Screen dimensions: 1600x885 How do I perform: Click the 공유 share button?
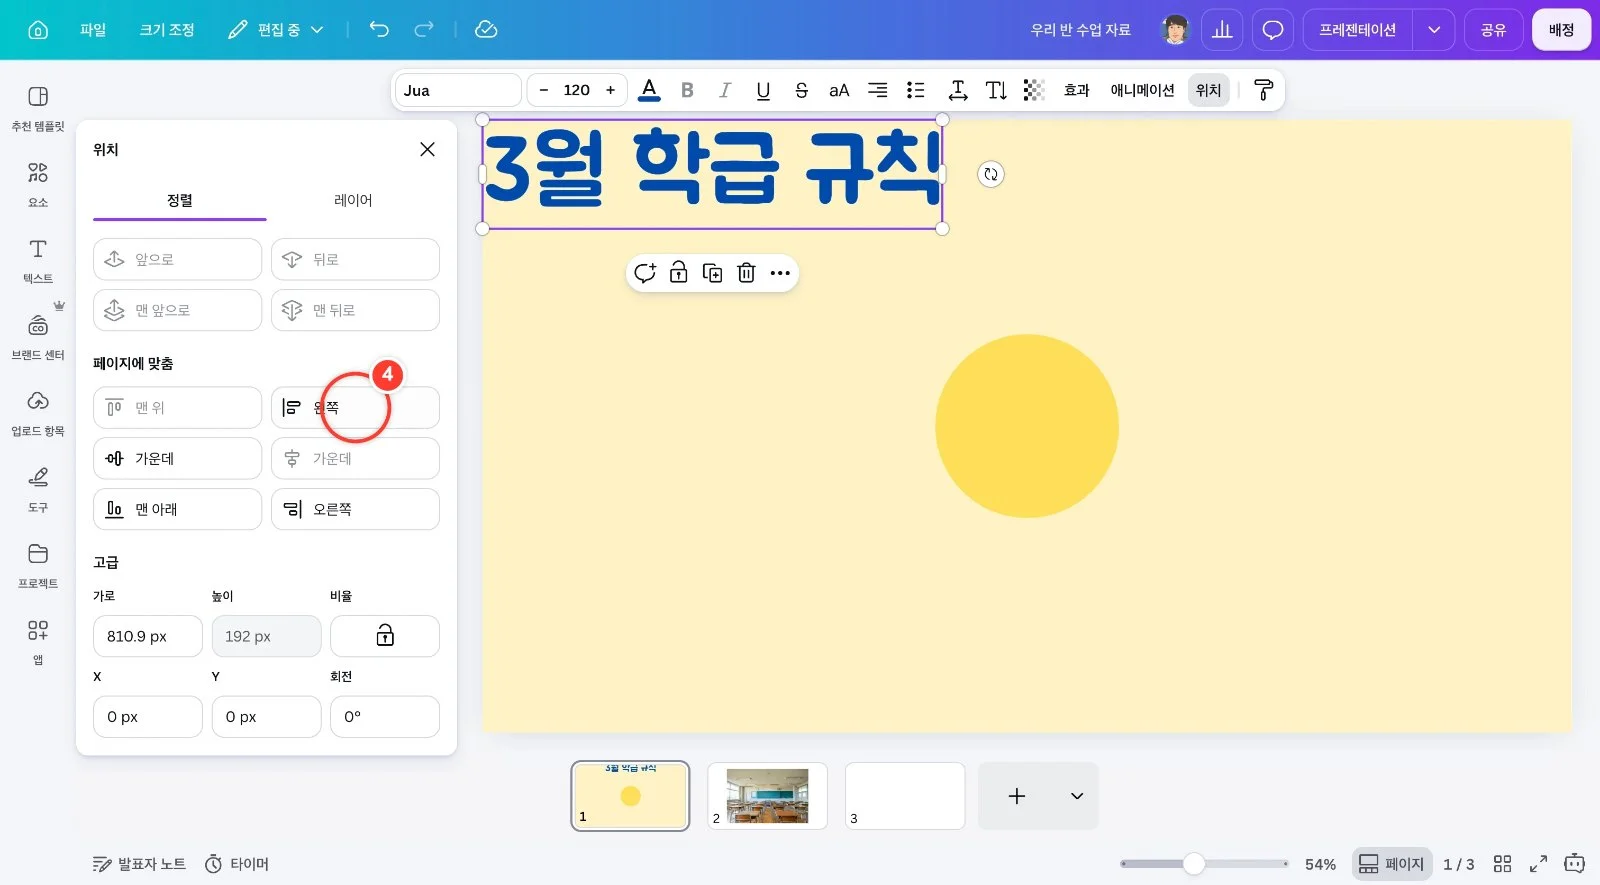point(1493,30)
